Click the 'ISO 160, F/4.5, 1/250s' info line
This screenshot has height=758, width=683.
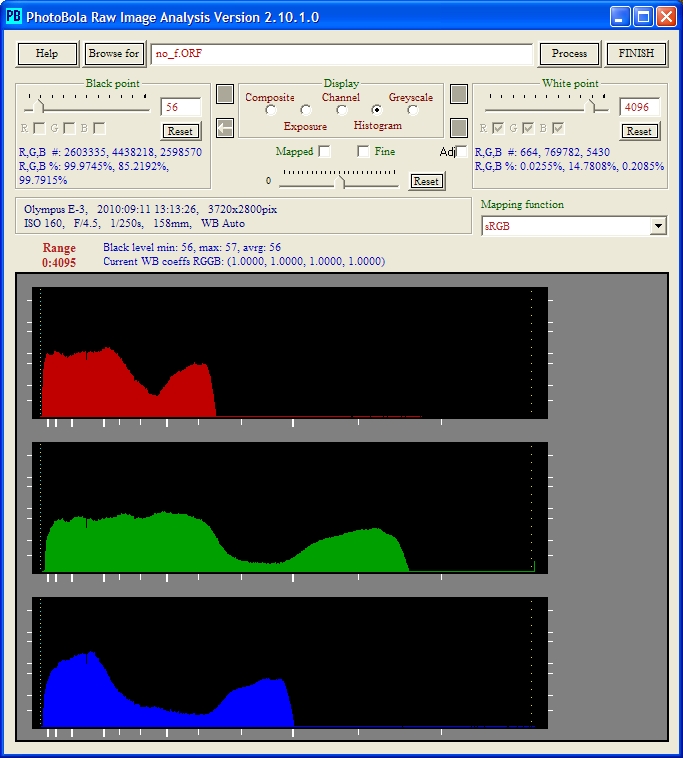[x=134, y=223]
